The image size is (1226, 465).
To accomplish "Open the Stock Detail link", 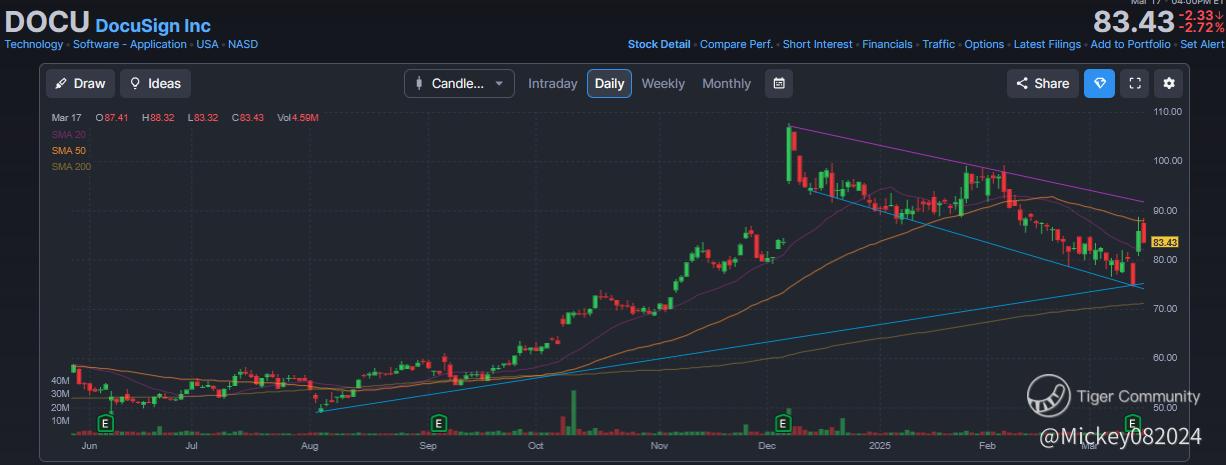I will pos(659,44).
